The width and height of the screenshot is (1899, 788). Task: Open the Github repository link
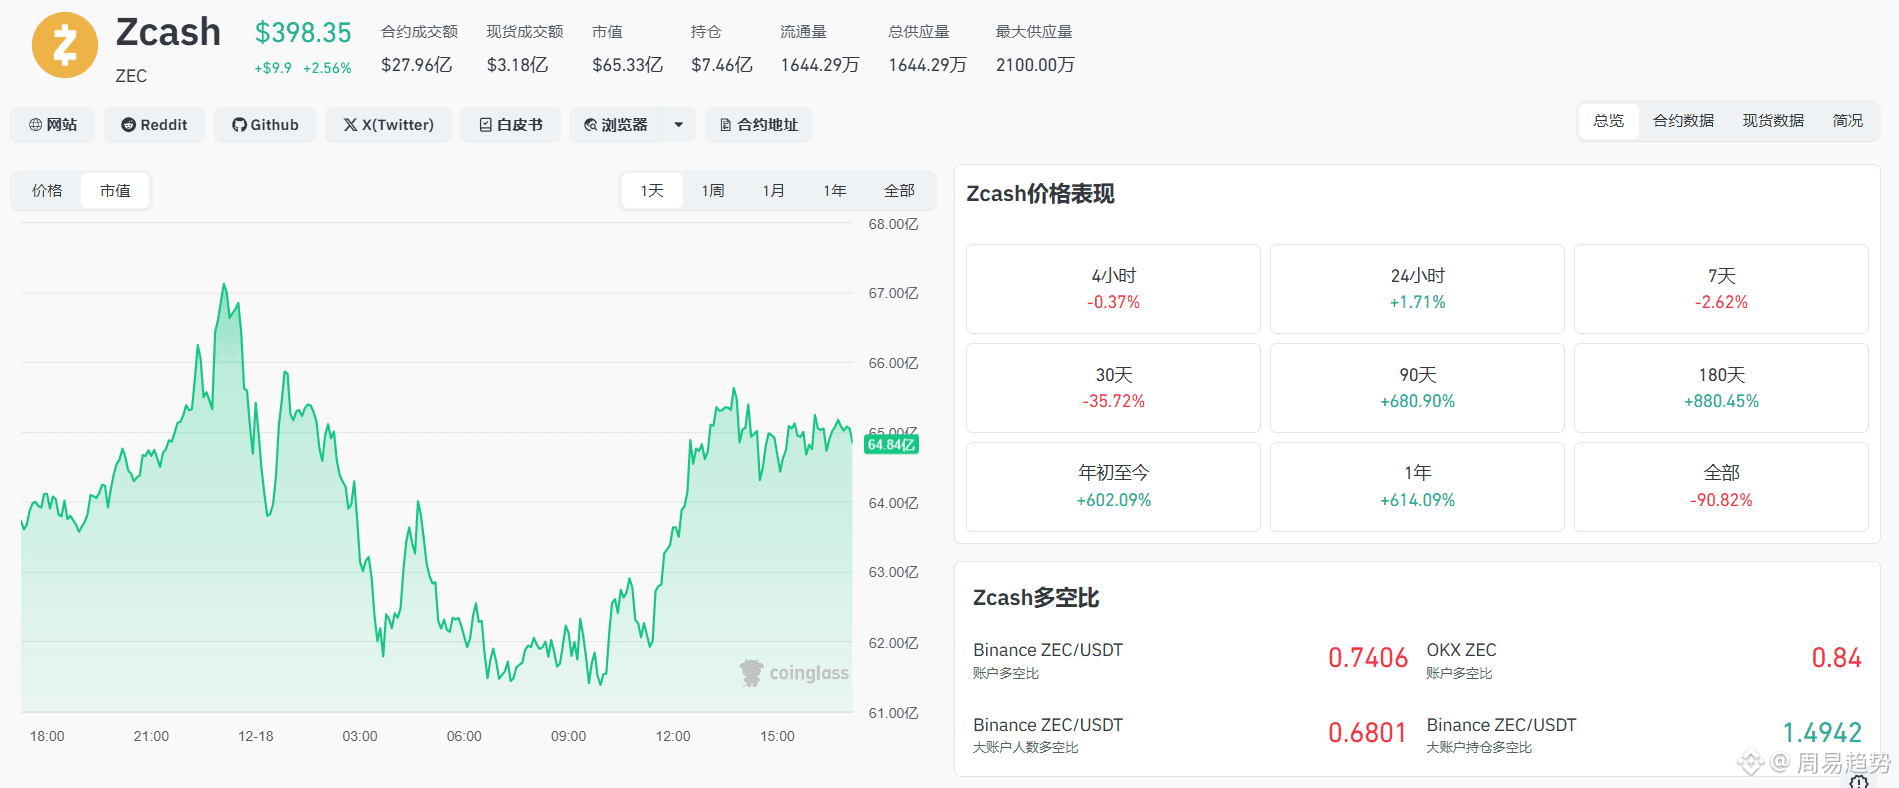click(265, 125)
